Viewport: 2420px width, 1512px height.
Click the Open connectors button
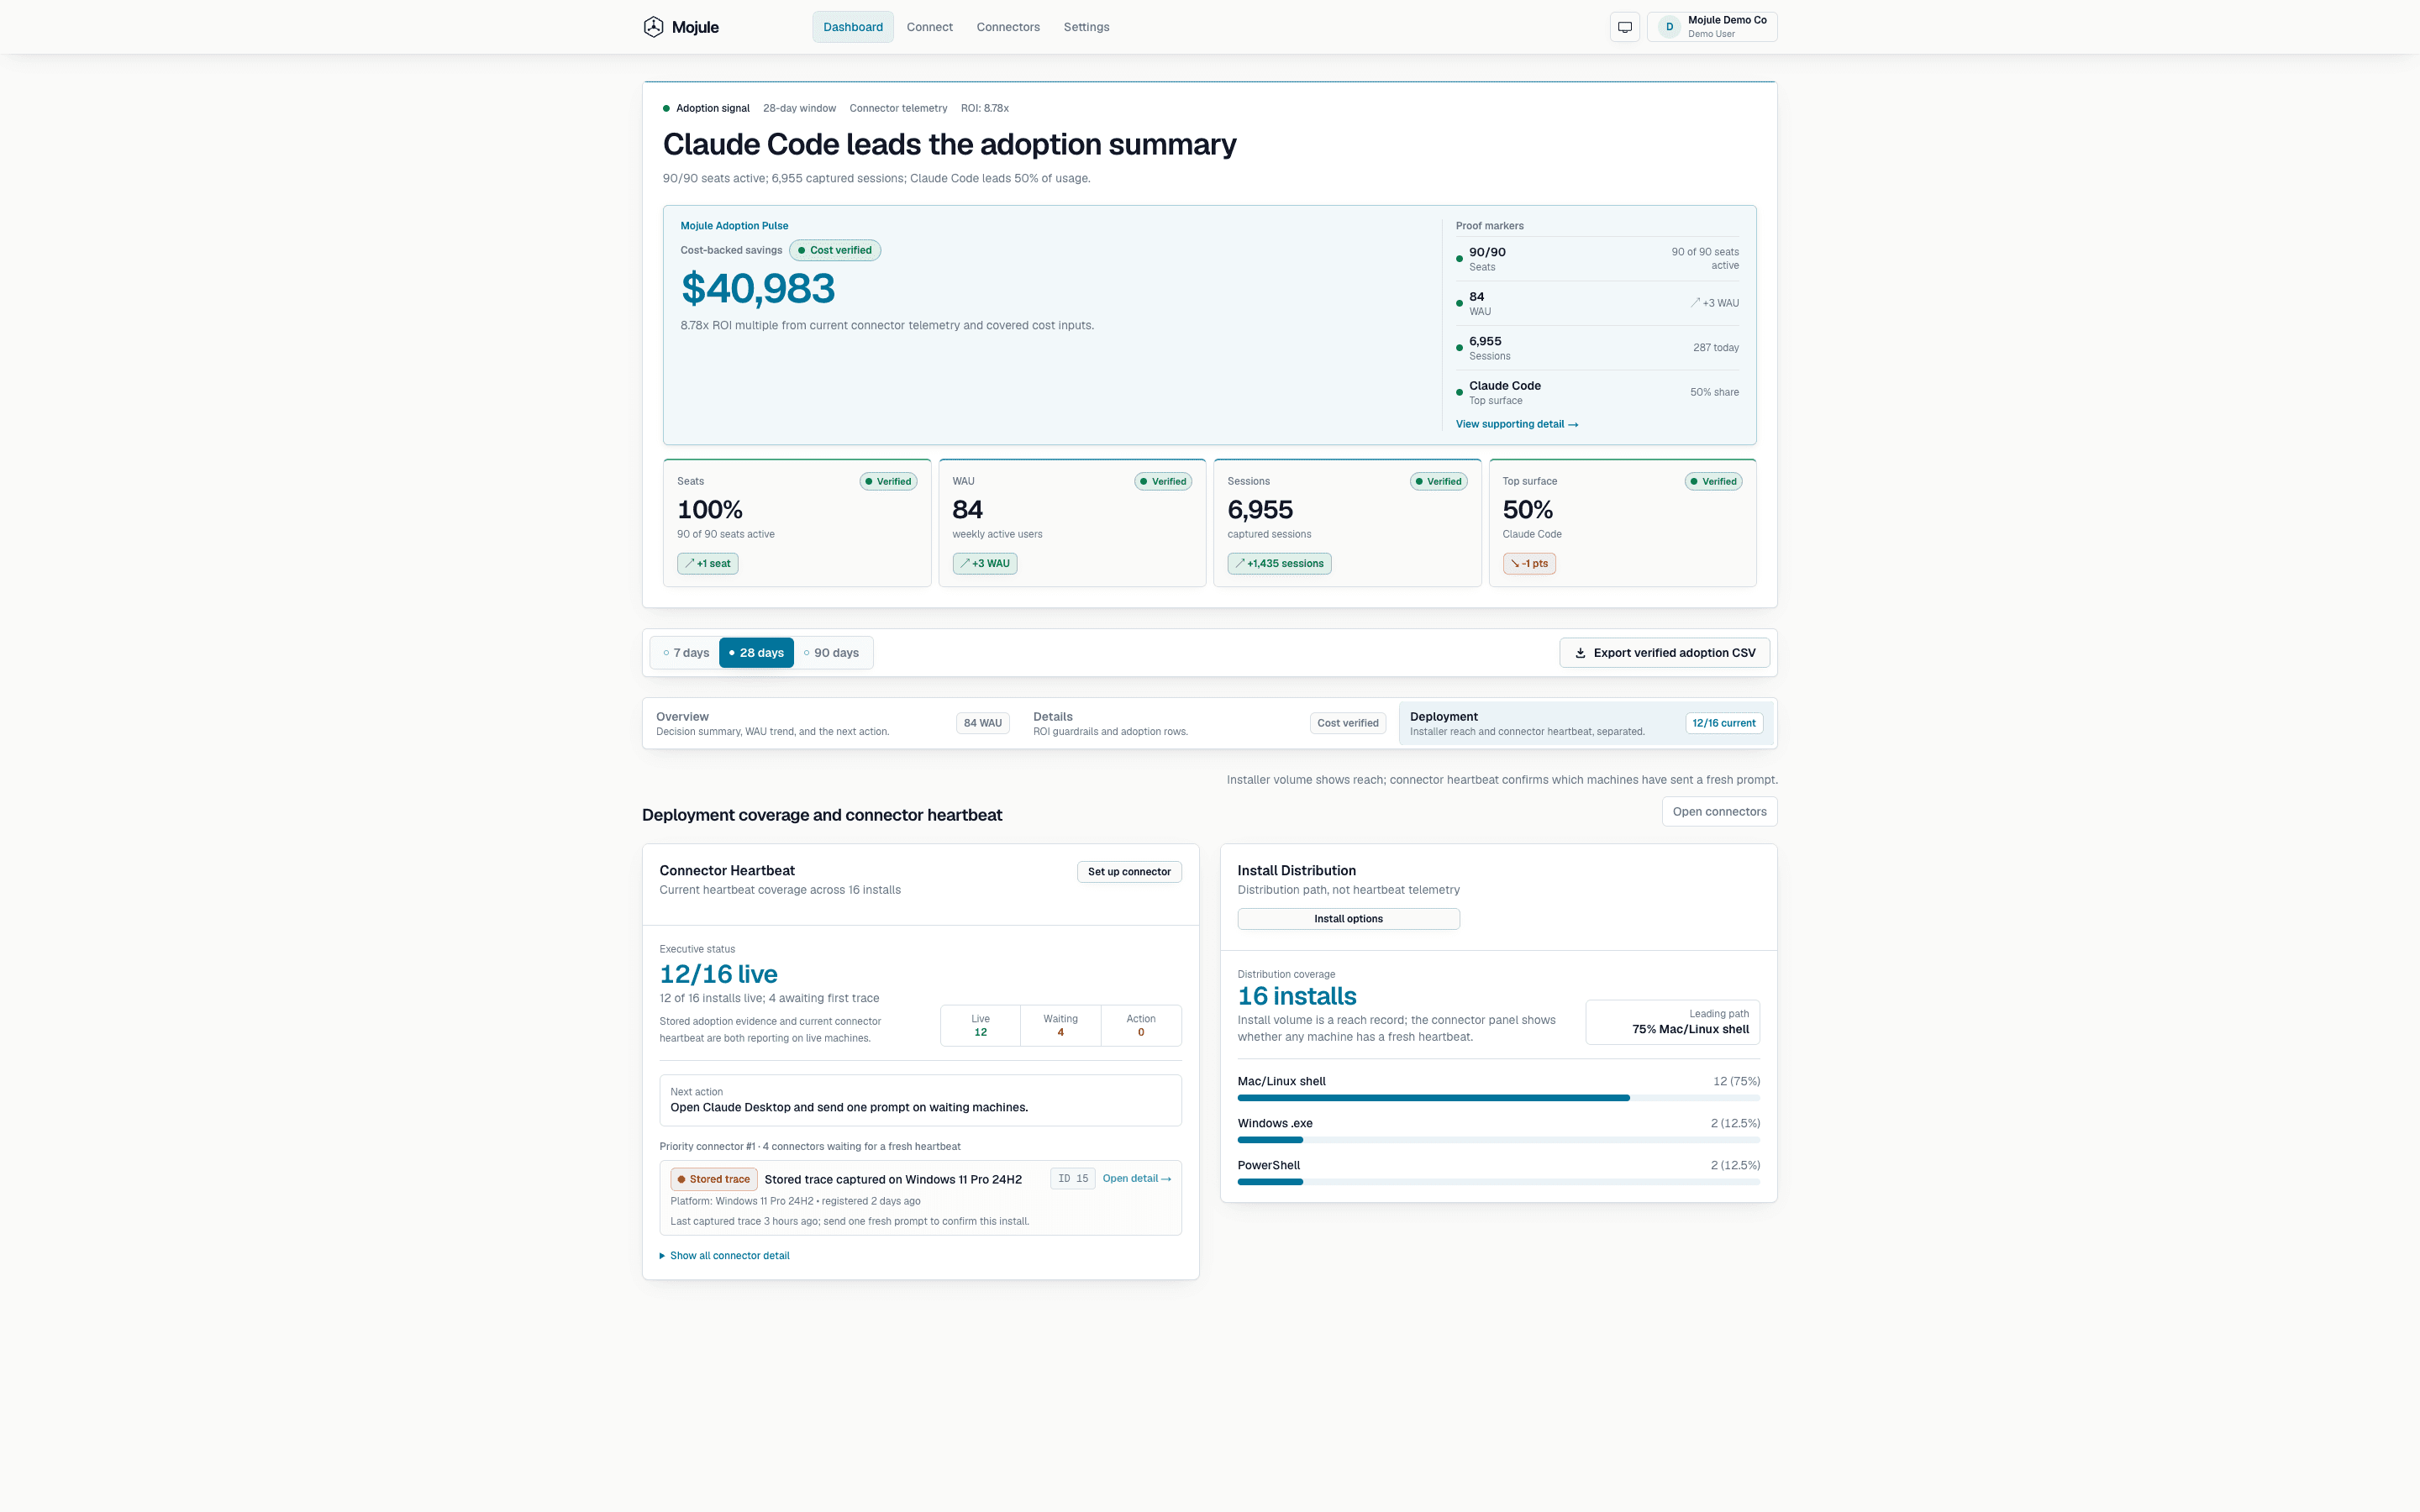pyautogui.click(x=1719, y=812)
